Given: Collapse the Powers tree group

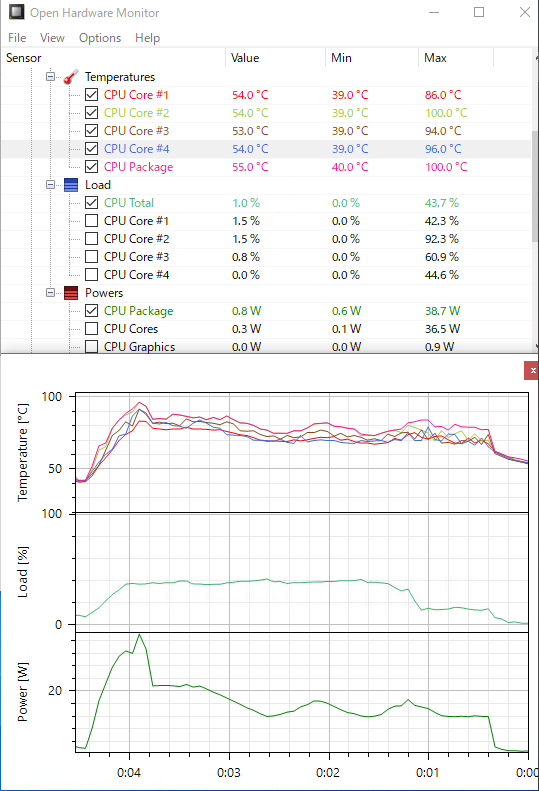Looking at the screenshot, I should point(50,293).
